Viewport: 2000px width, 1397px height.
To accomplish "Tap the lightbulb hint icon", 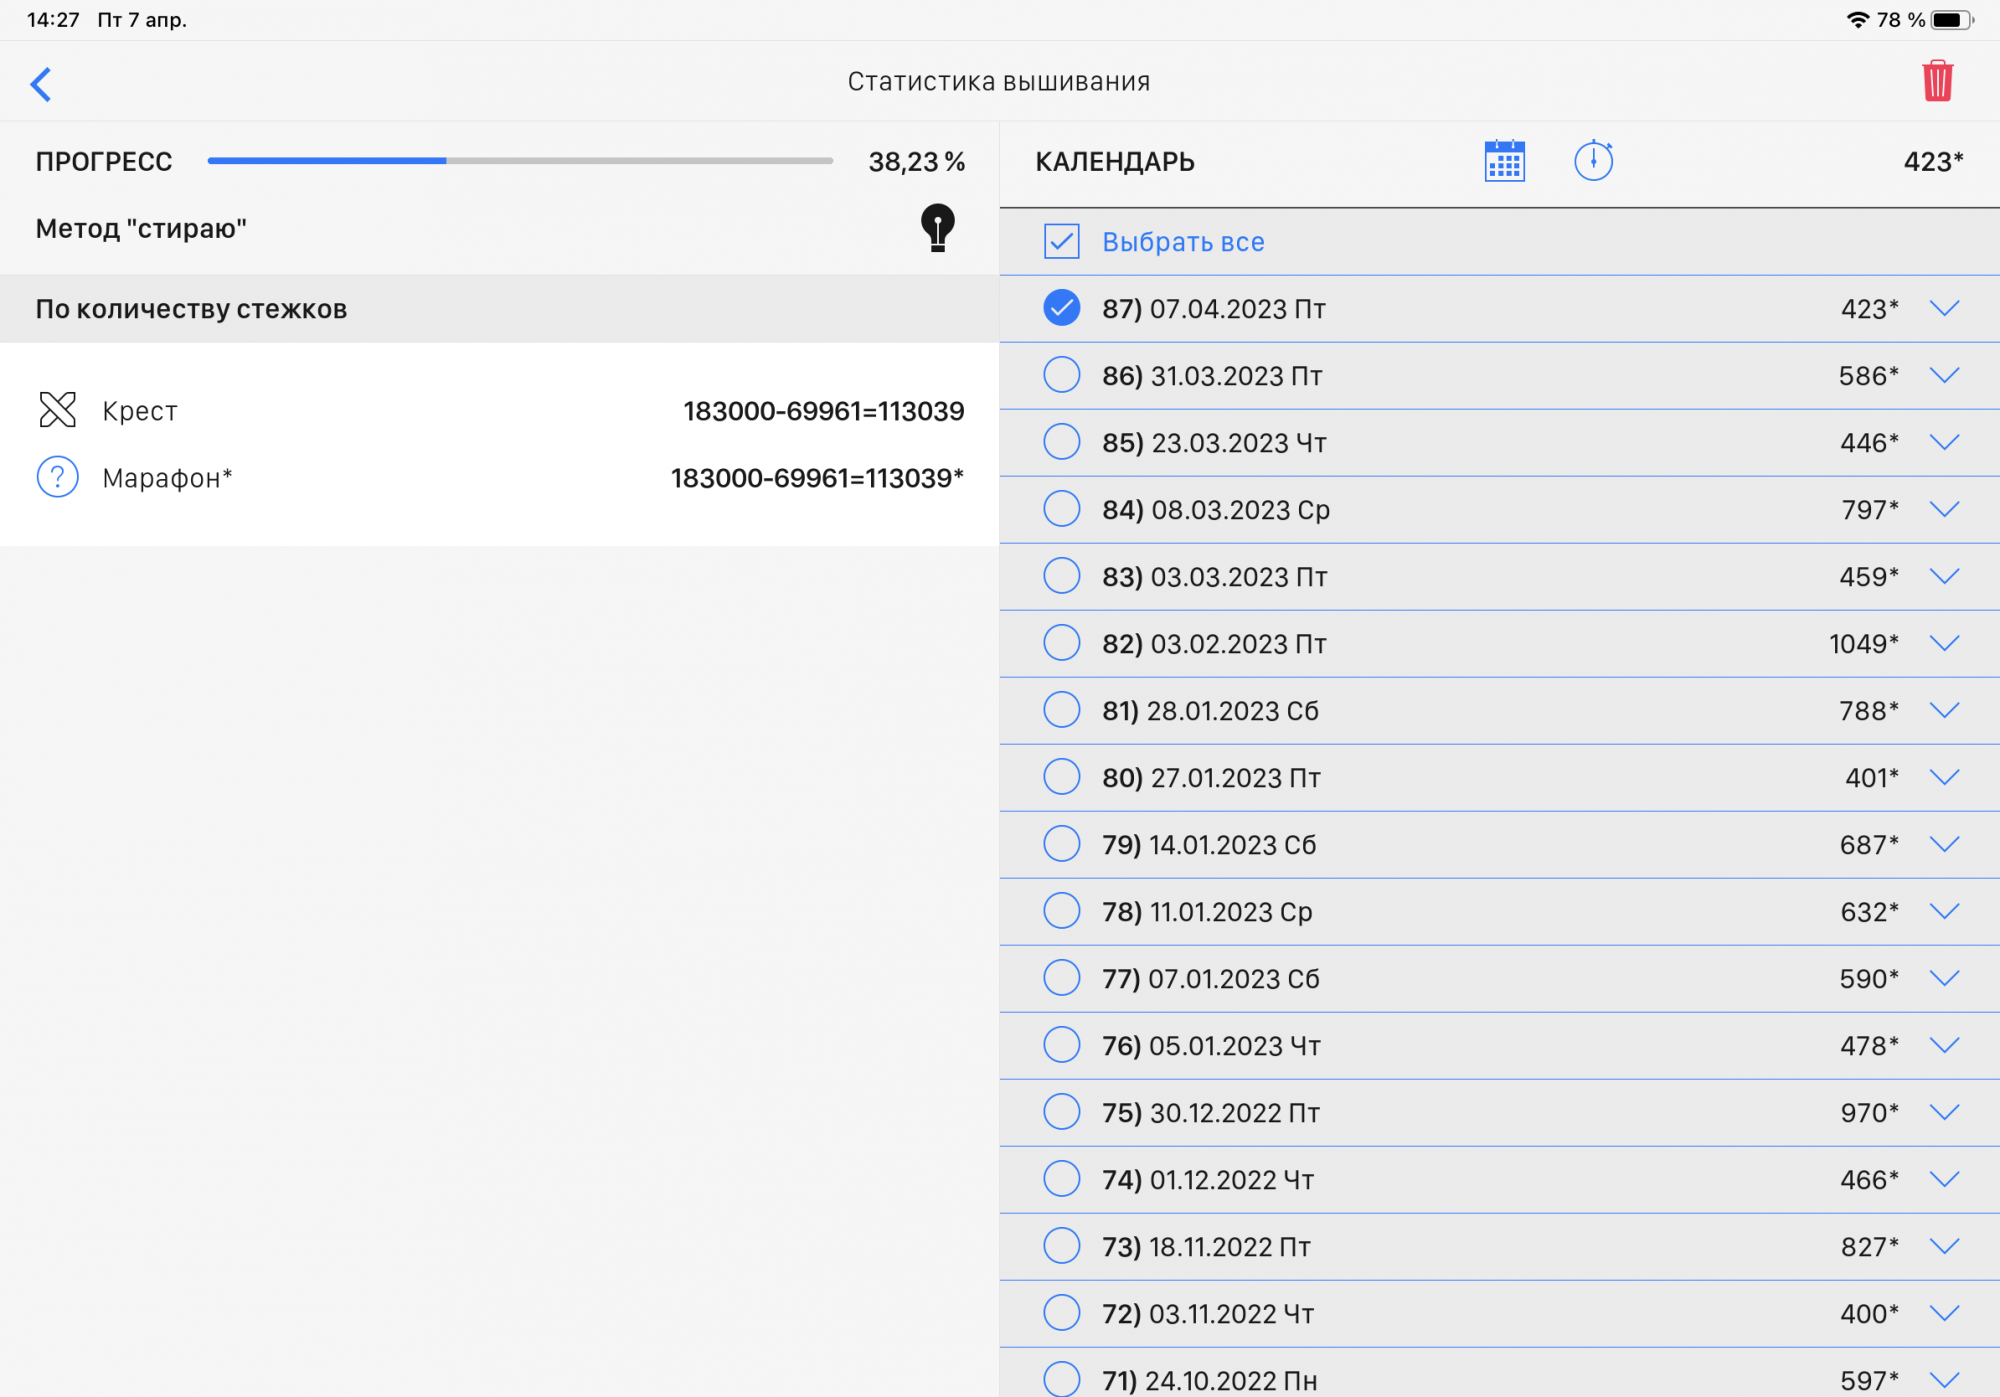I will tap(937, 228).
